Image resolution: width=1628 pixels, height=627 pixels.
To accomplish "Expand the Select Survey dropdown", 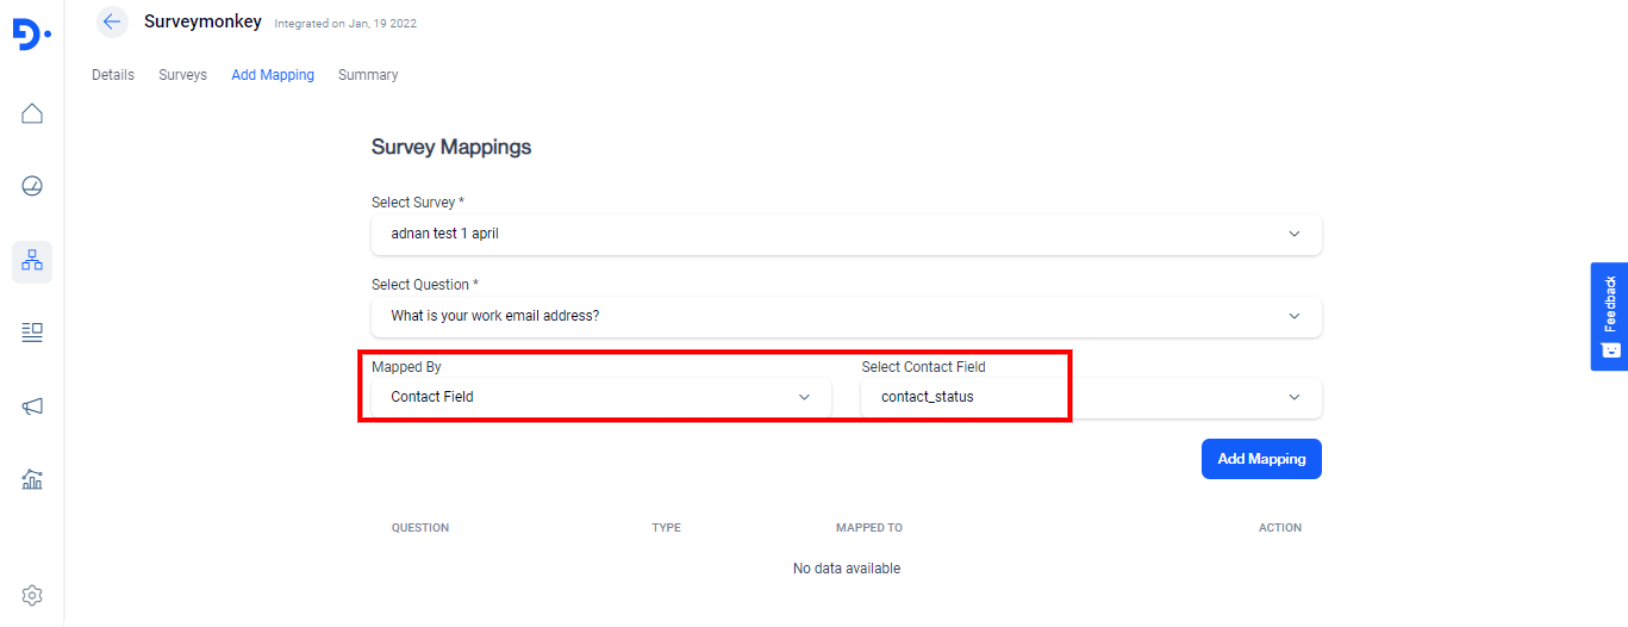I will click(845, 234).
